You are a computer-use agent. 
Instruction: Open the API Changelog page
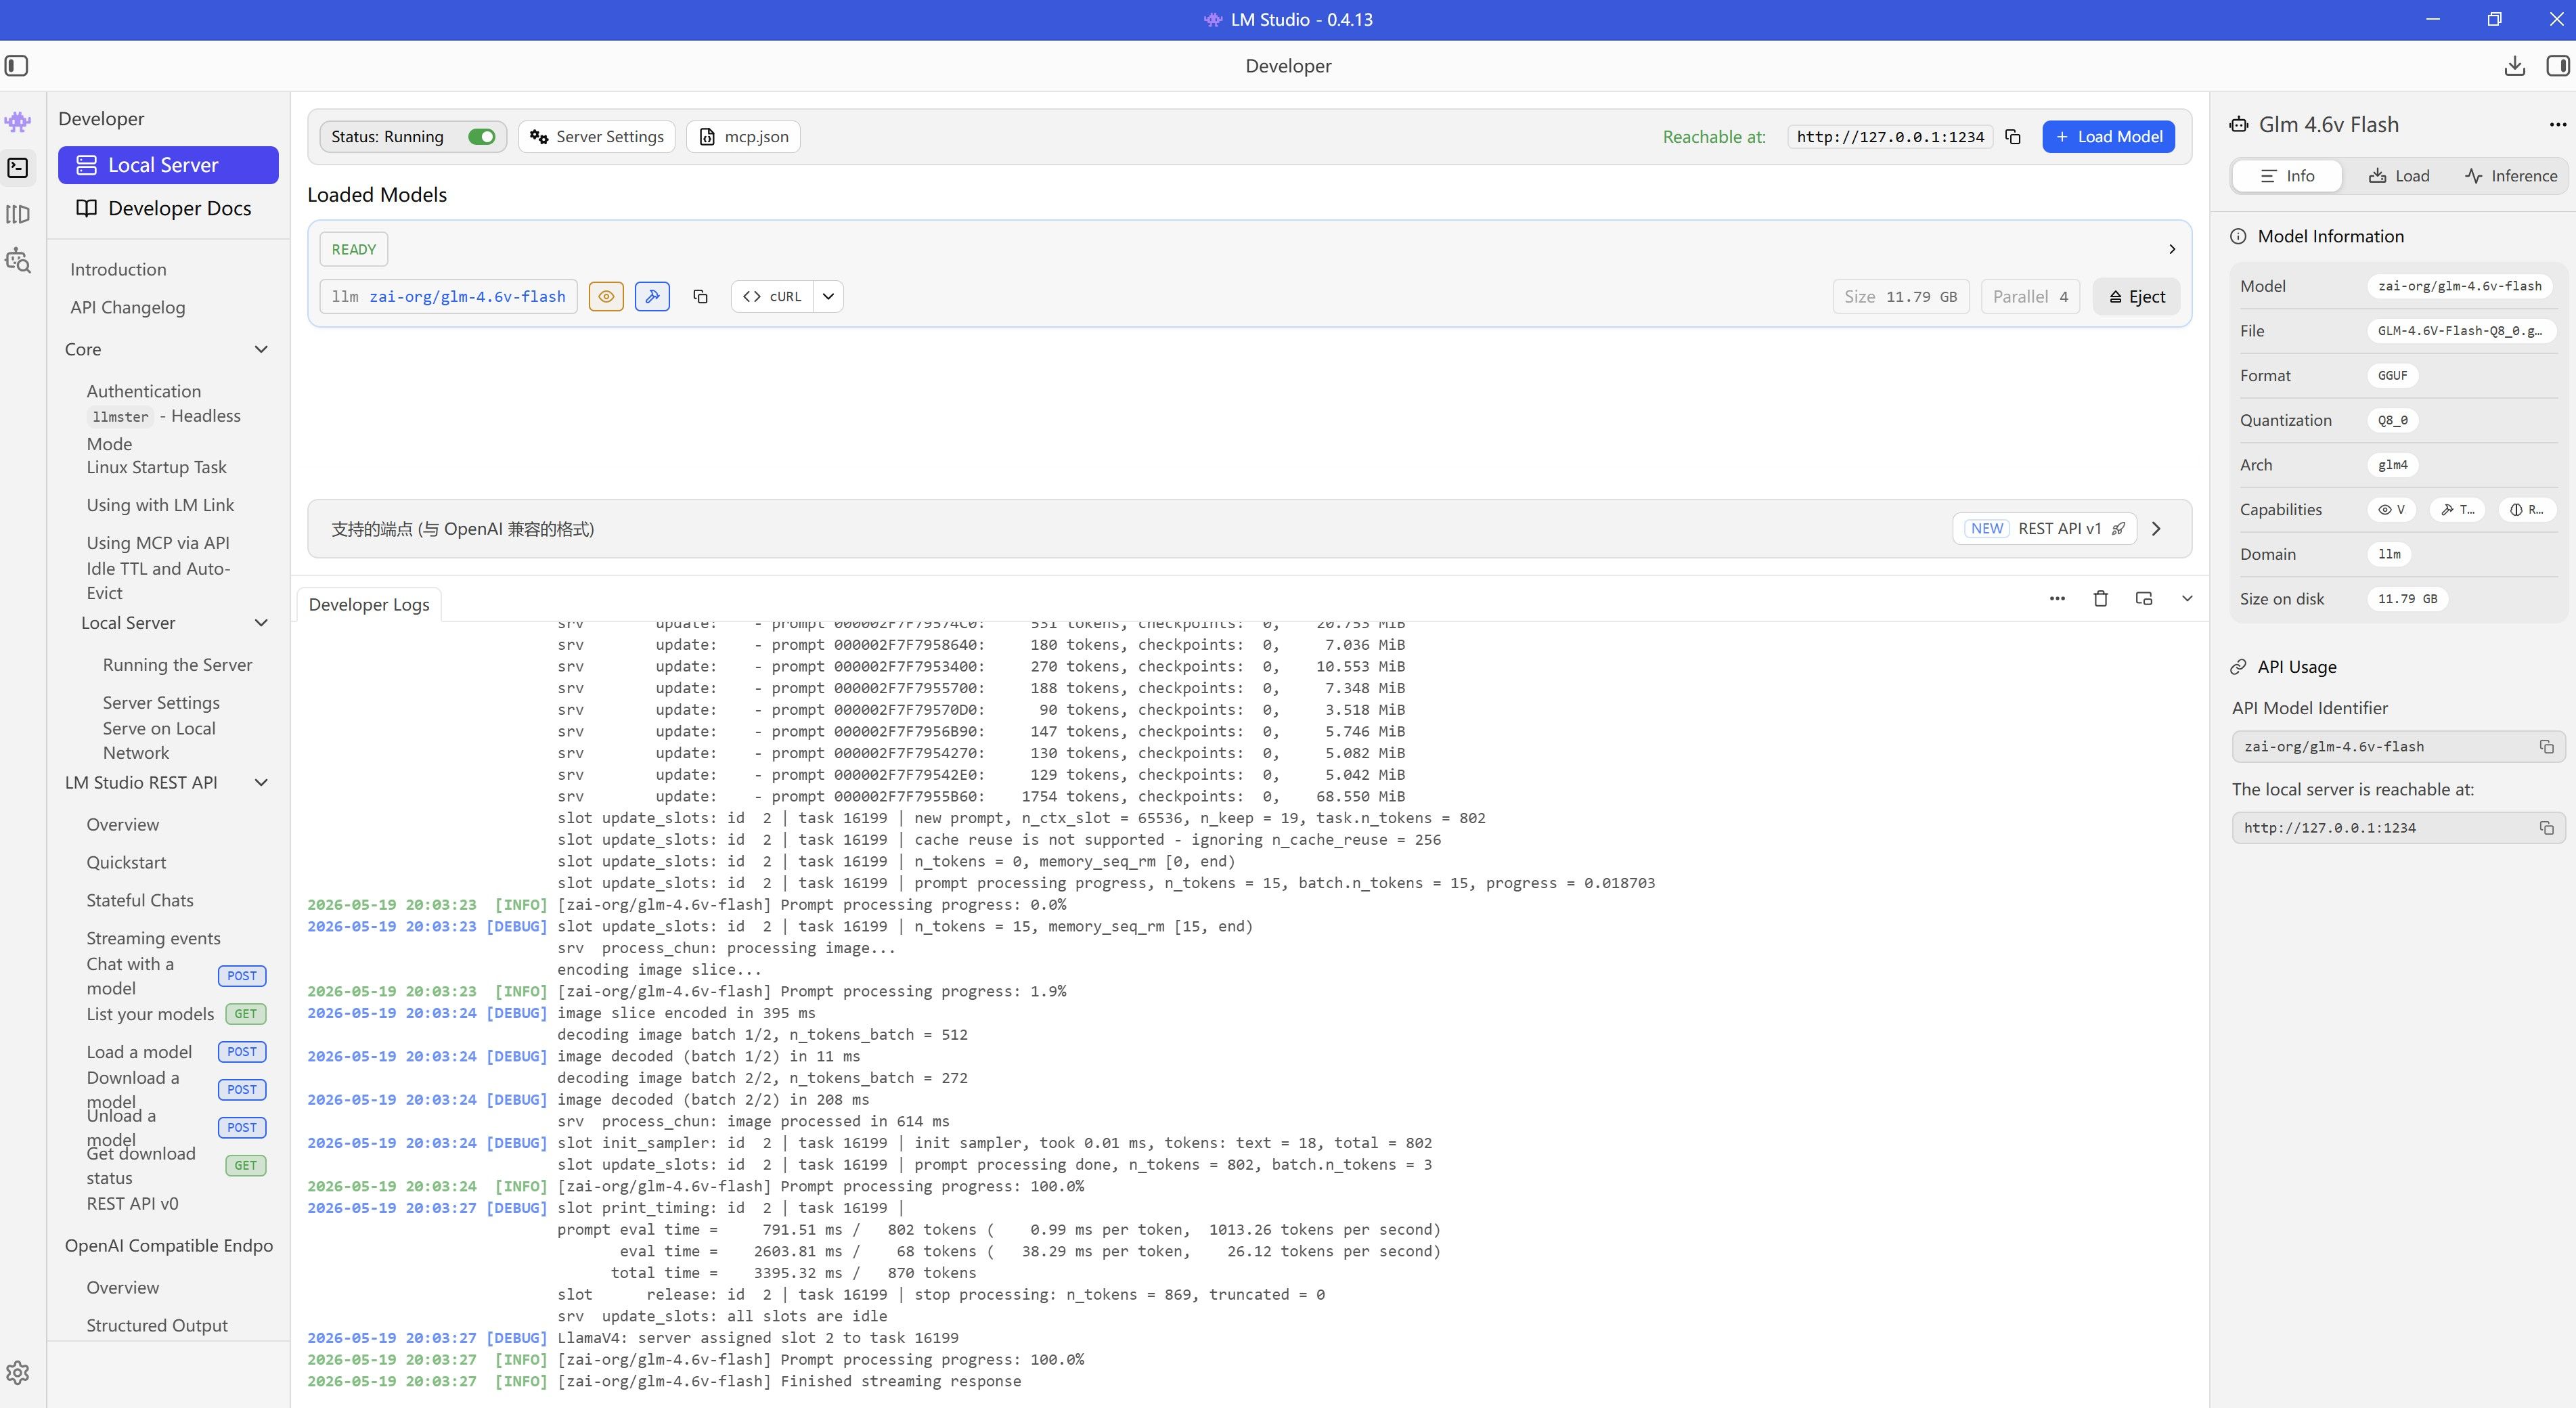[127, 308]
